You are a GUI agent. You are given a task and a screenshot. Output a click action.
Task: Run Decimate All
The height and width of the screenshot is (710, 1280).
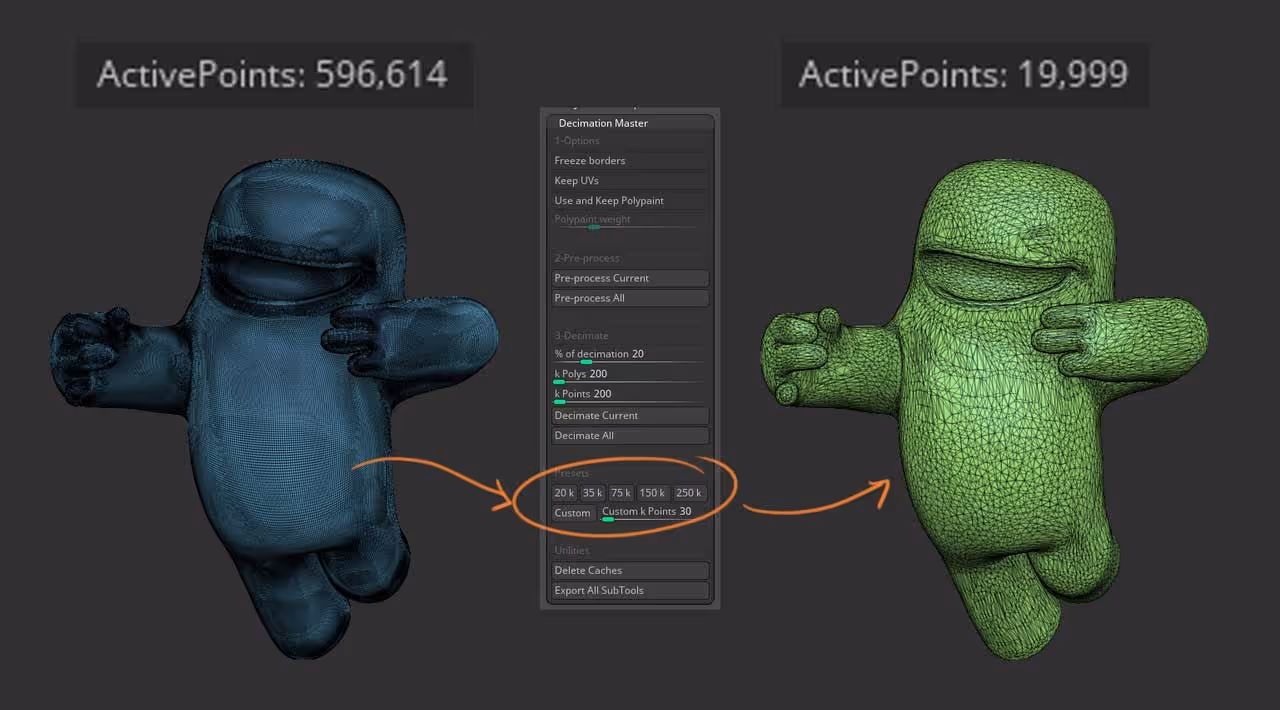630,436
